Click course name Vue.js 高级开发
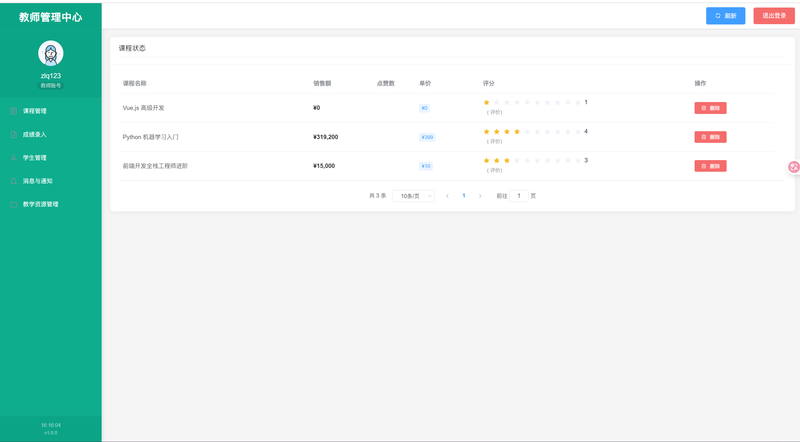 point(143,108)
